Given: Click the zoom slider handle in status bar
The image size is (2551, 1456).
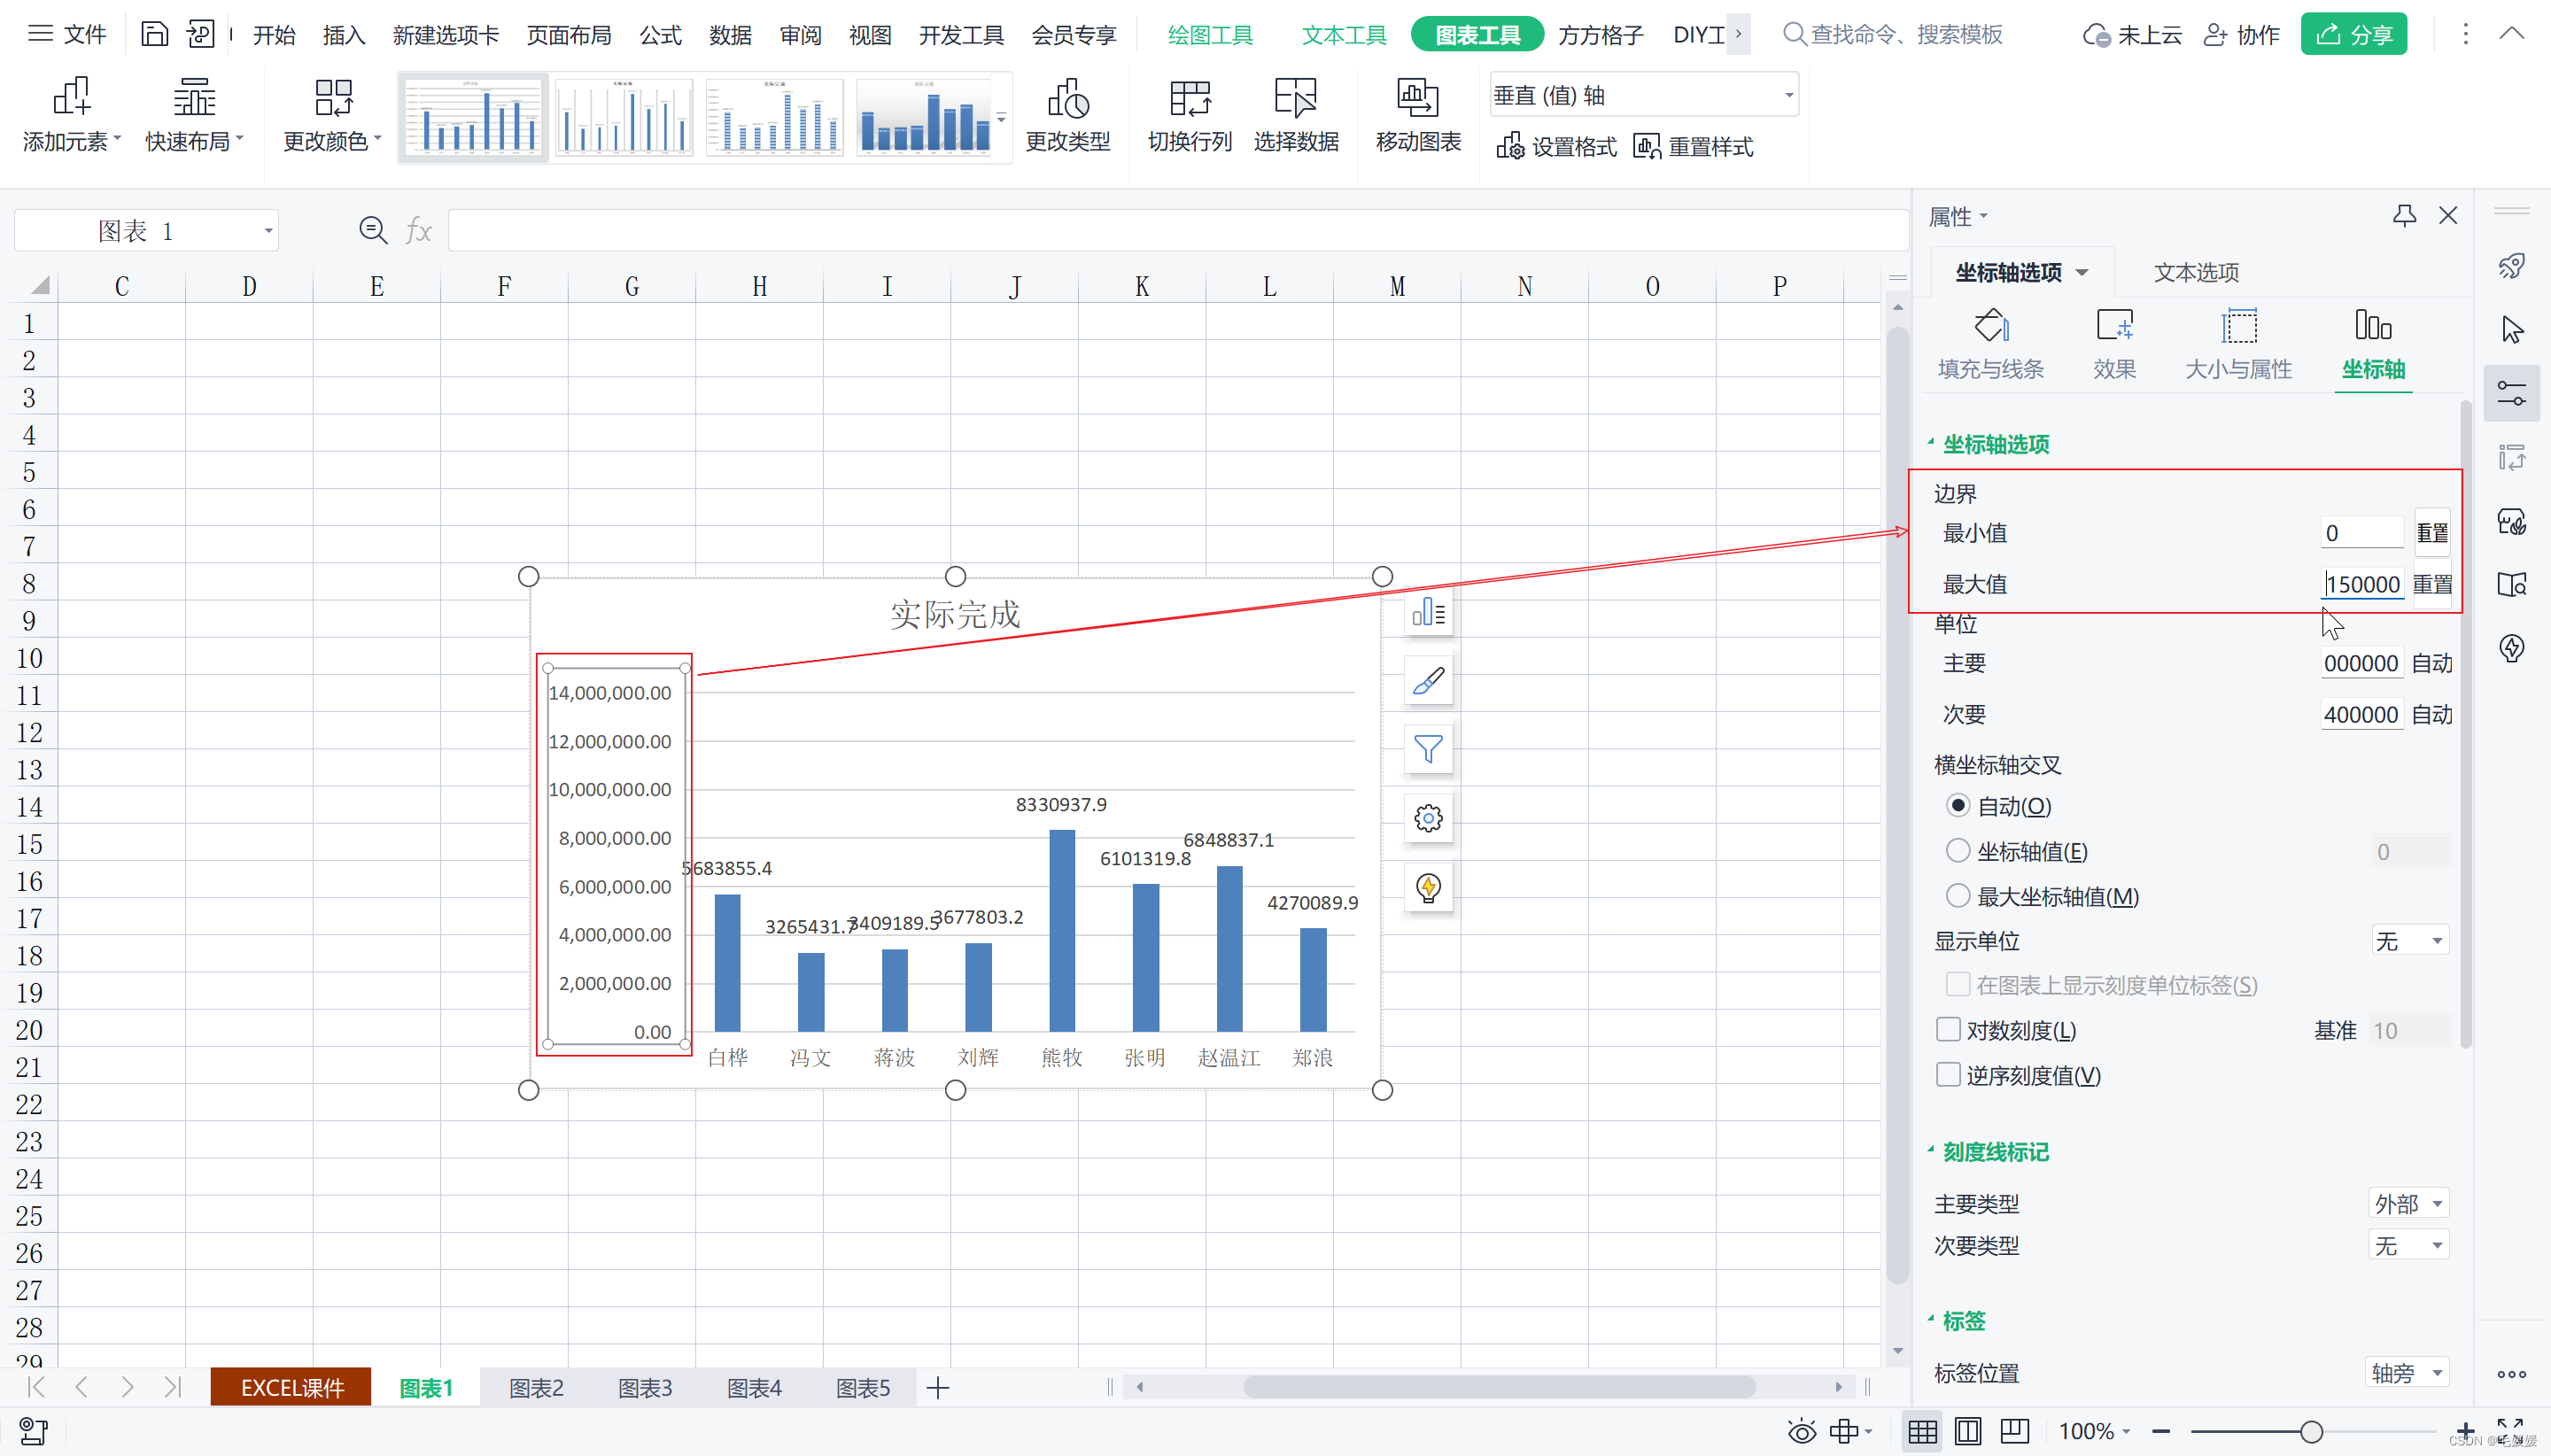Looking at the screenshot, I should click(x=2310, y=1431).
